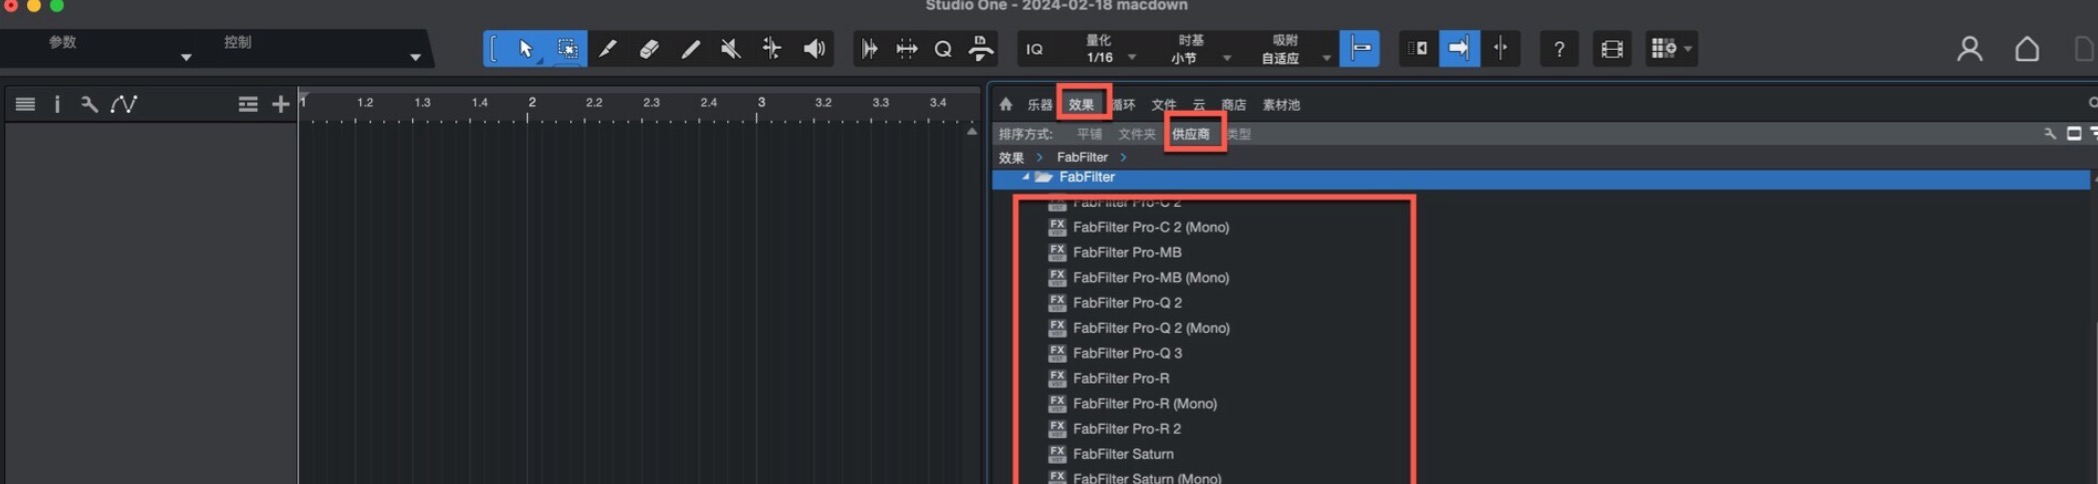Click the FabFilter breadcrumb
The image size is (2098, 484).
click(x=1082, y=157)
